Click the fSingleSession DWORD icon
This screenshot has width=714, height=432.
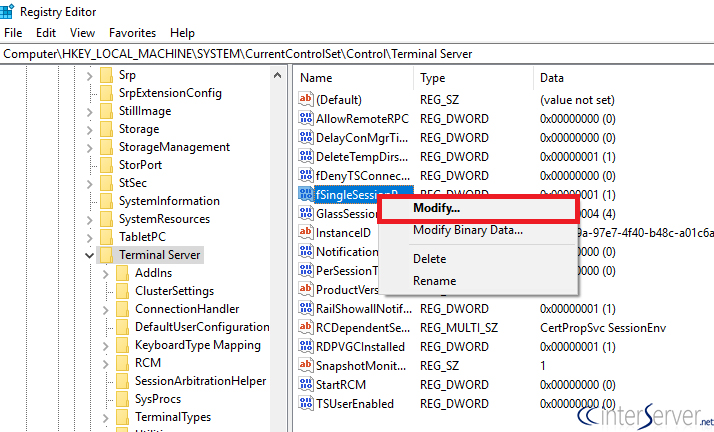click(306, 194)
